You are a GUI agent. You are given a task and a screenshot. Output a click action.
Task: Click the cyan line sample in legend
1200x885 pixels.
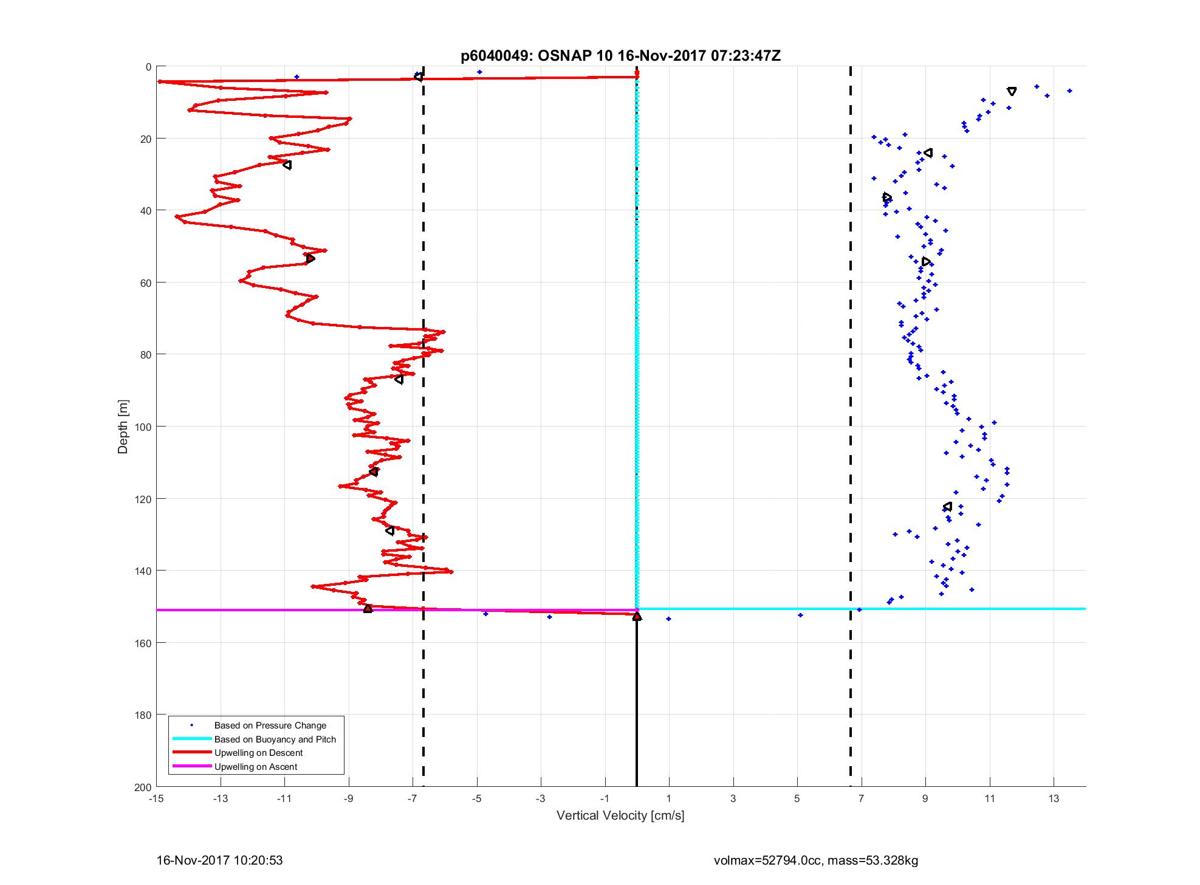pyautogui.click(x=191, y=739)
